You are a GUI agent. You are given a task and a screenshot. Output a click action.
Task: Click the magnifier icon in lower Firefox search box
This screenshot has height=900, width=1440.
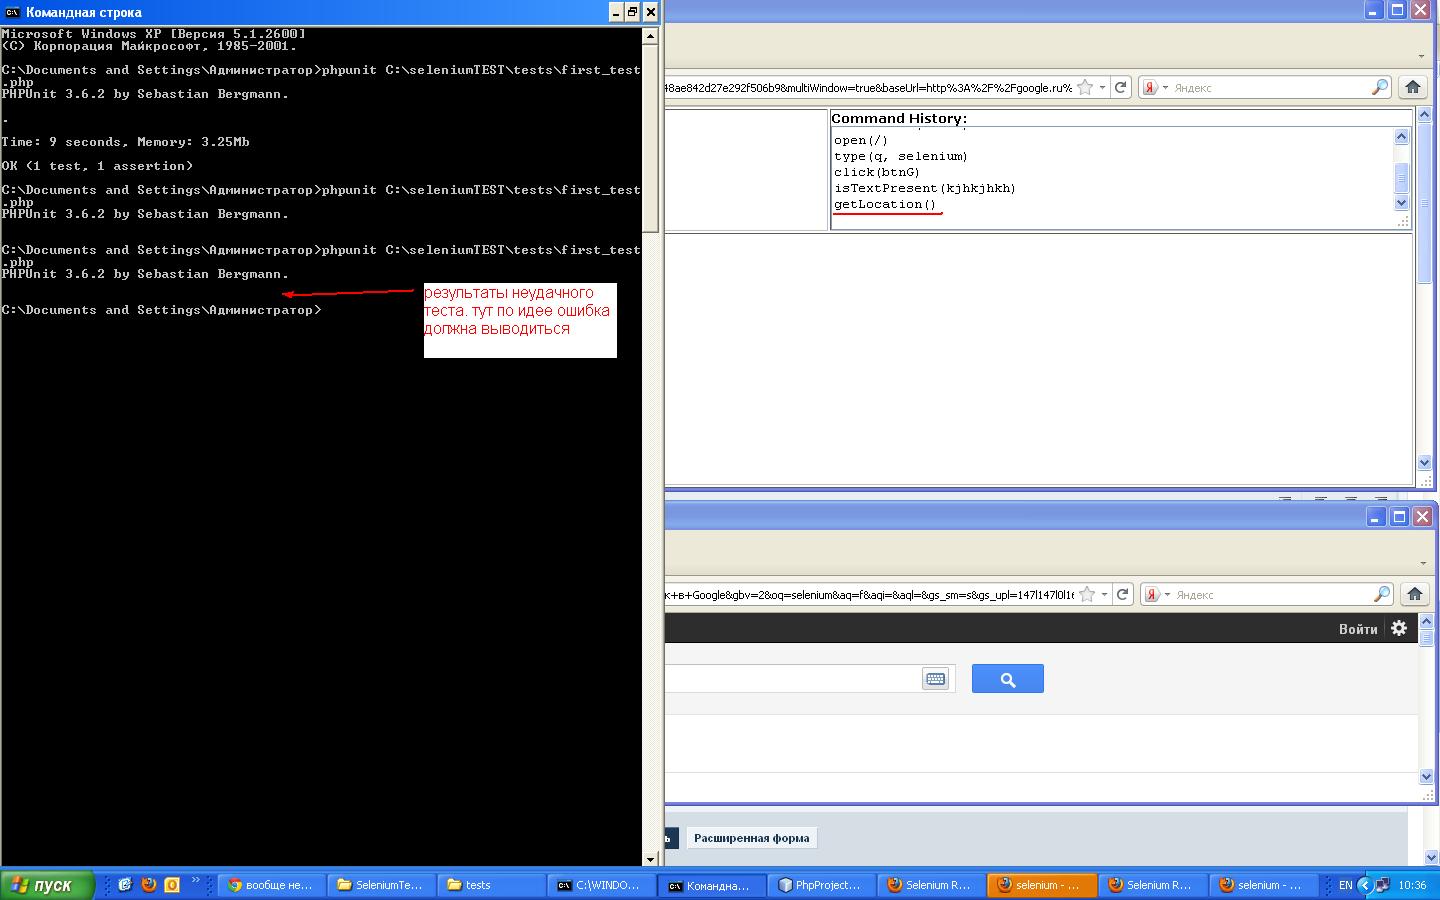(1381, 594)
